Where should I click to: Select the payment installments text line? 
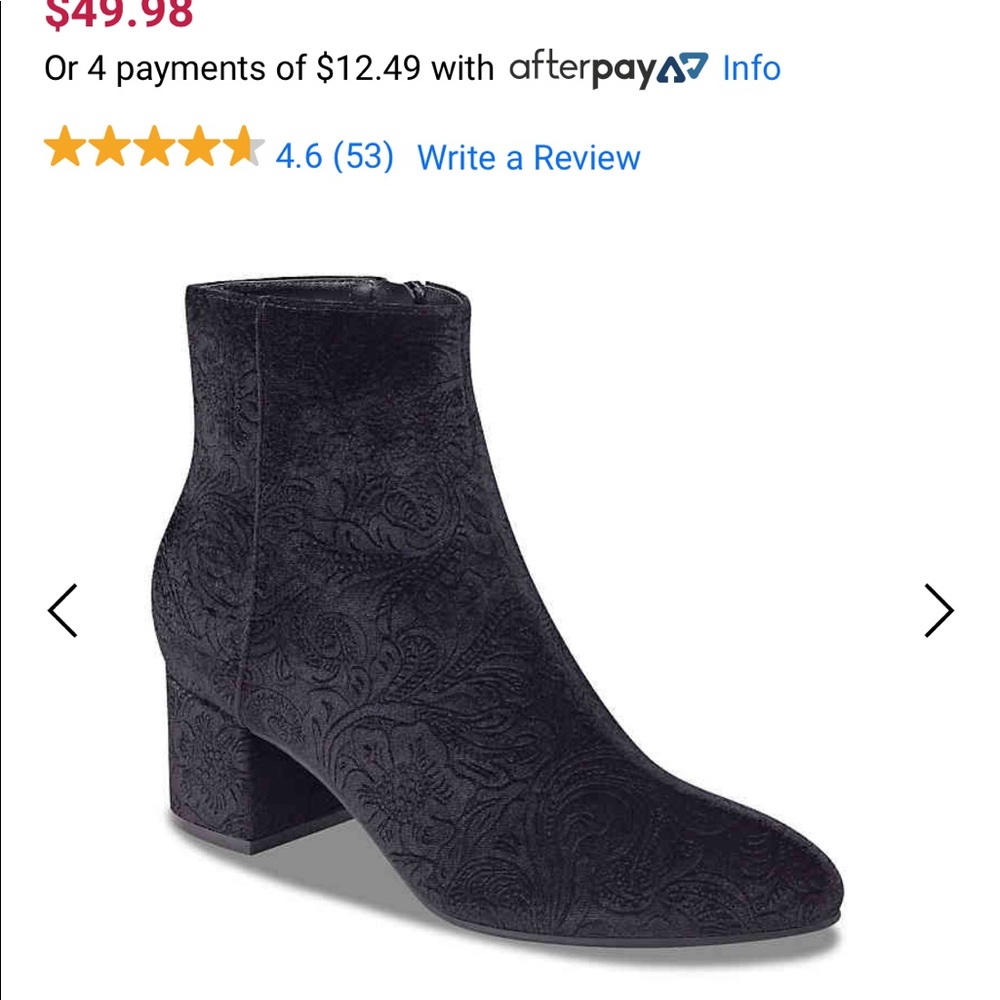[x=270, y=69]
